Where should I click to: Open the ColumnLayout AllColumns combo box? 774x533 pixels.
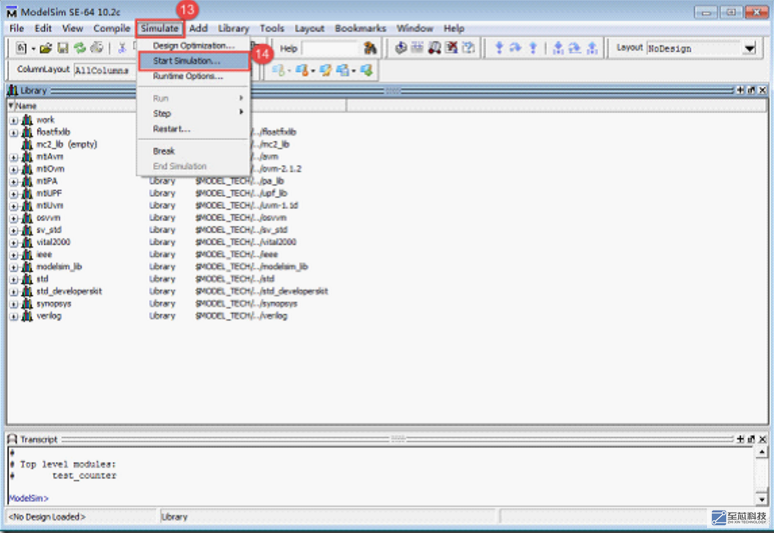(x=105, y=70)
